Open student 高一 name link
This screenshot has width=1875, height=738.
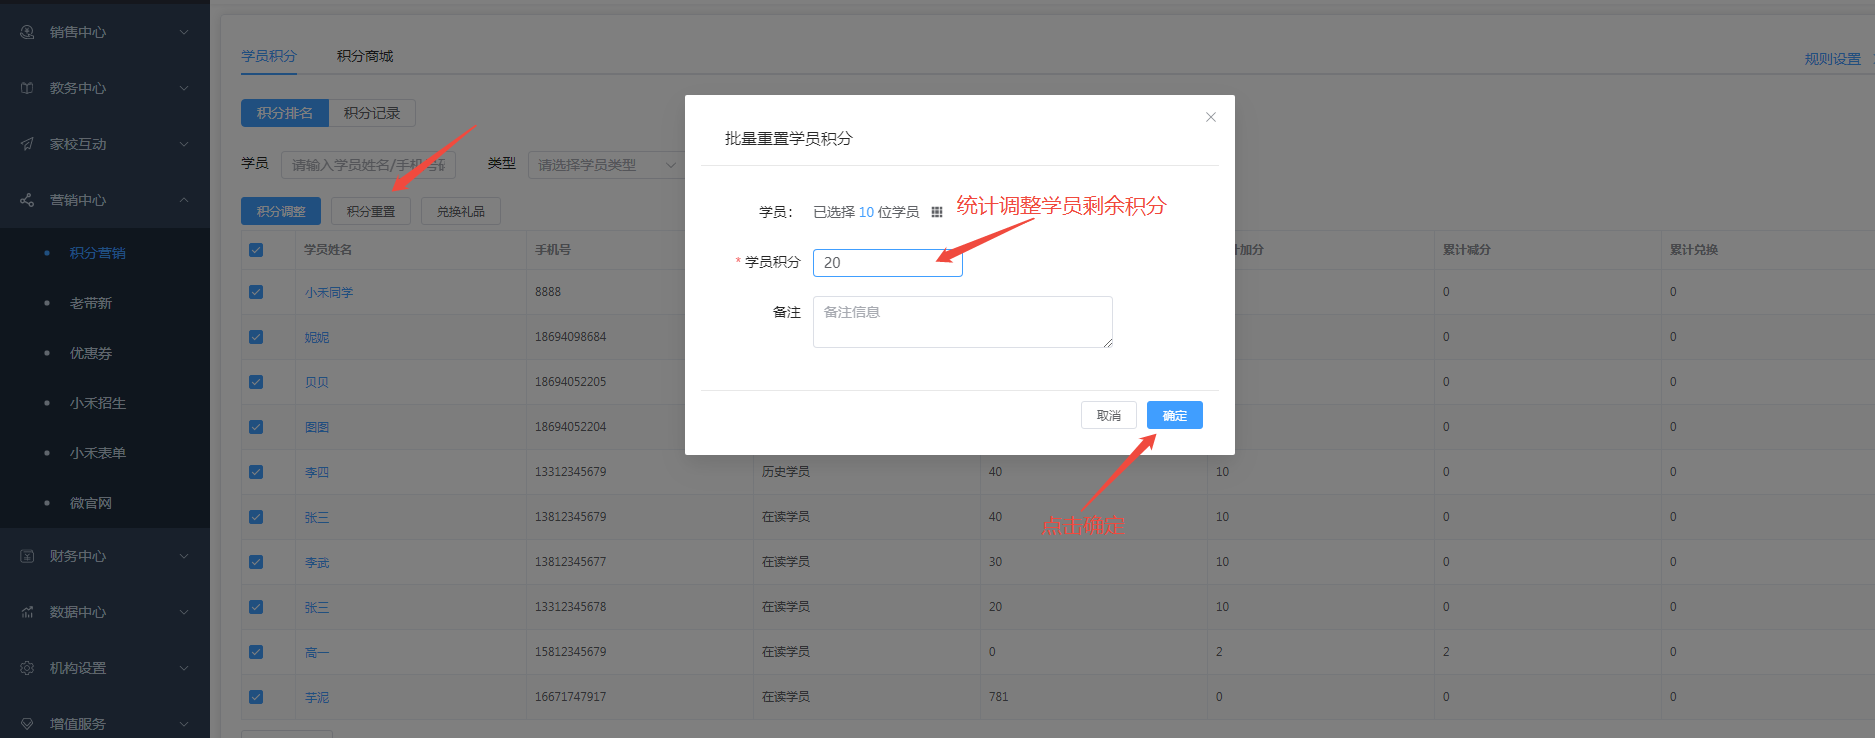click(317, 652)
